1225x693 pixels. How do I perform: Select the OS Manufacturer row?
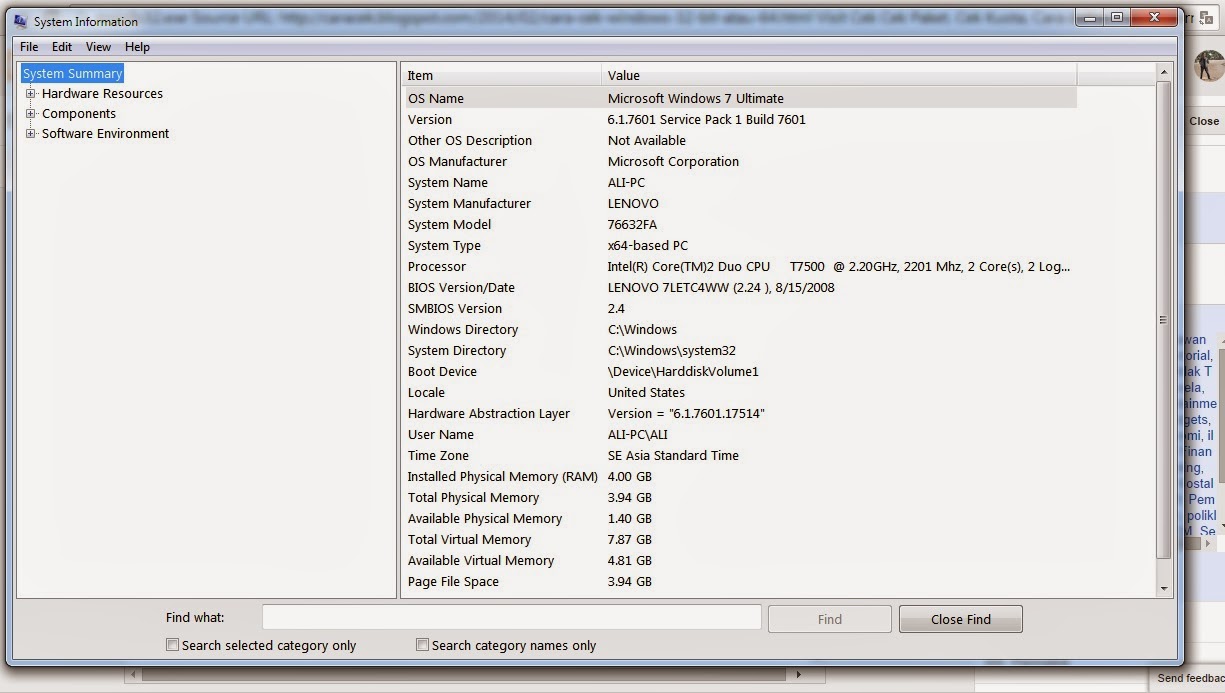click(739, 161)
